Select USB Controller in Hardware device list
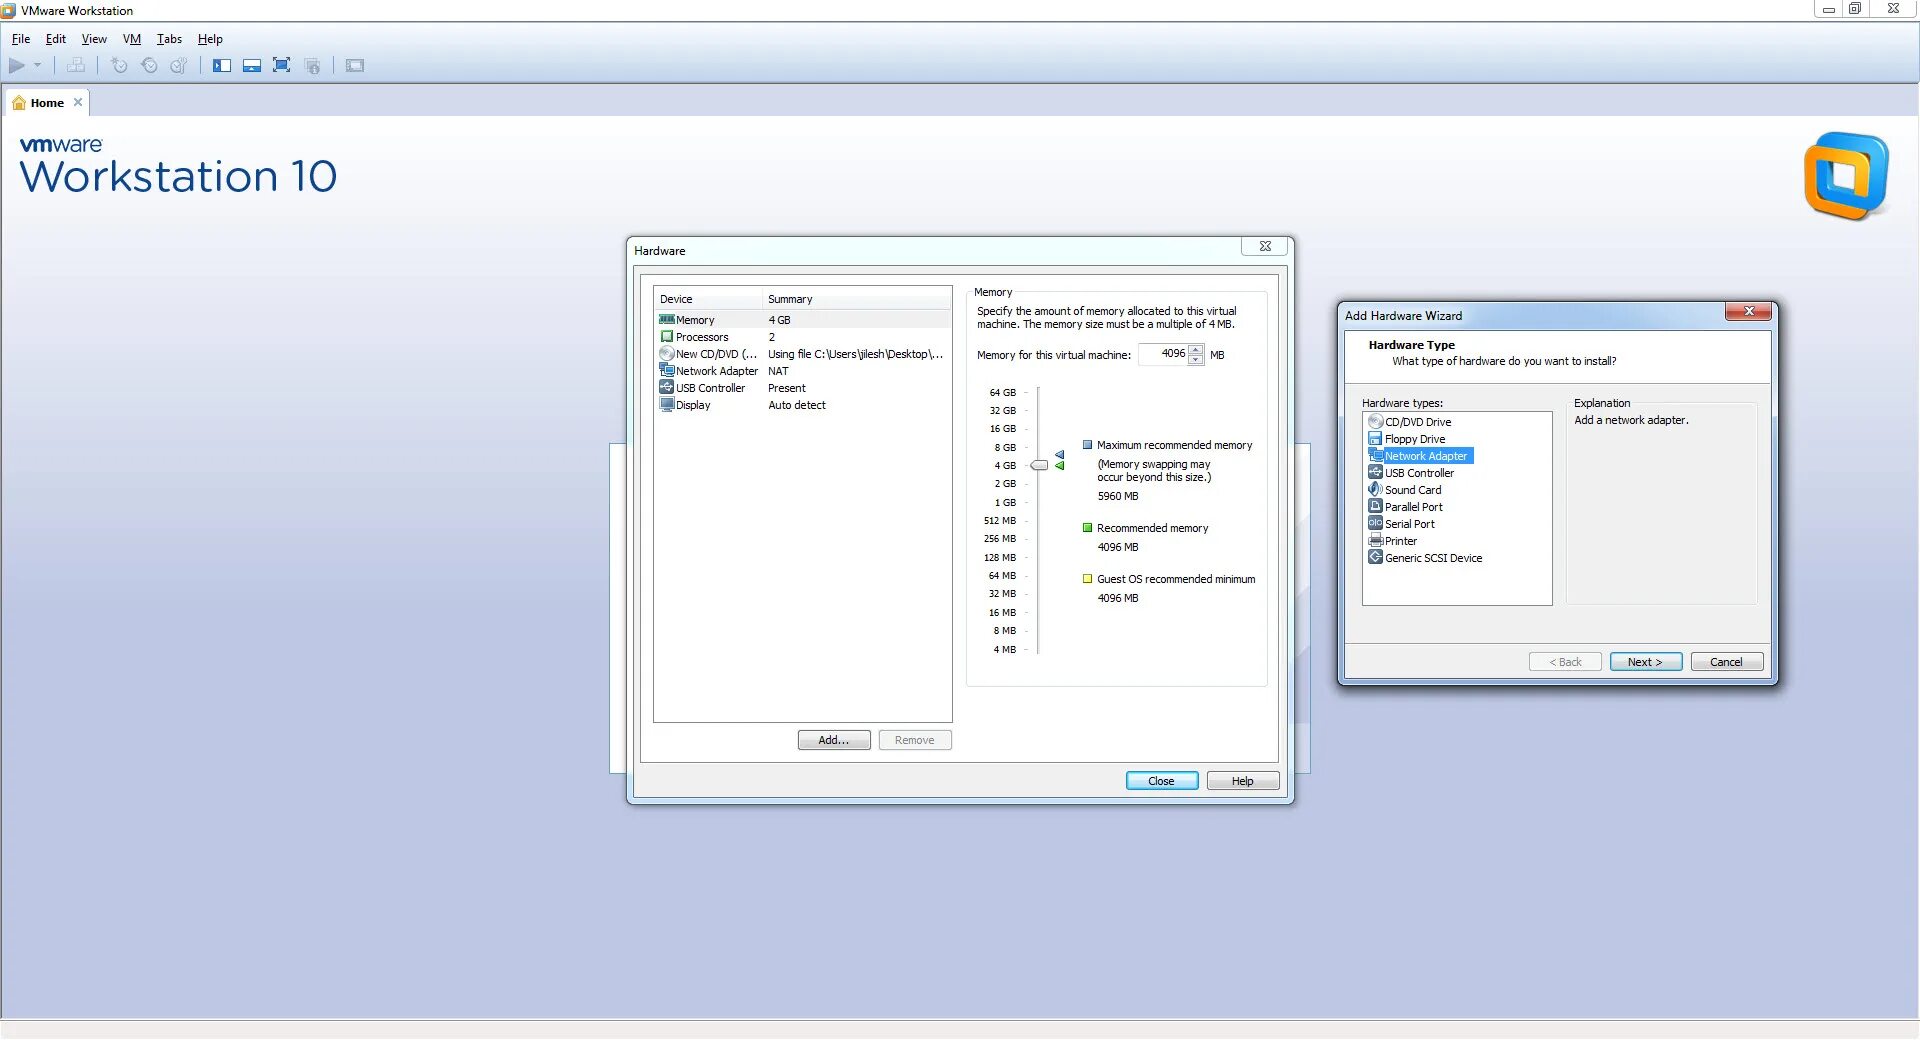The height and width of the screenshot is (1040, 1920). coord(802,388)
